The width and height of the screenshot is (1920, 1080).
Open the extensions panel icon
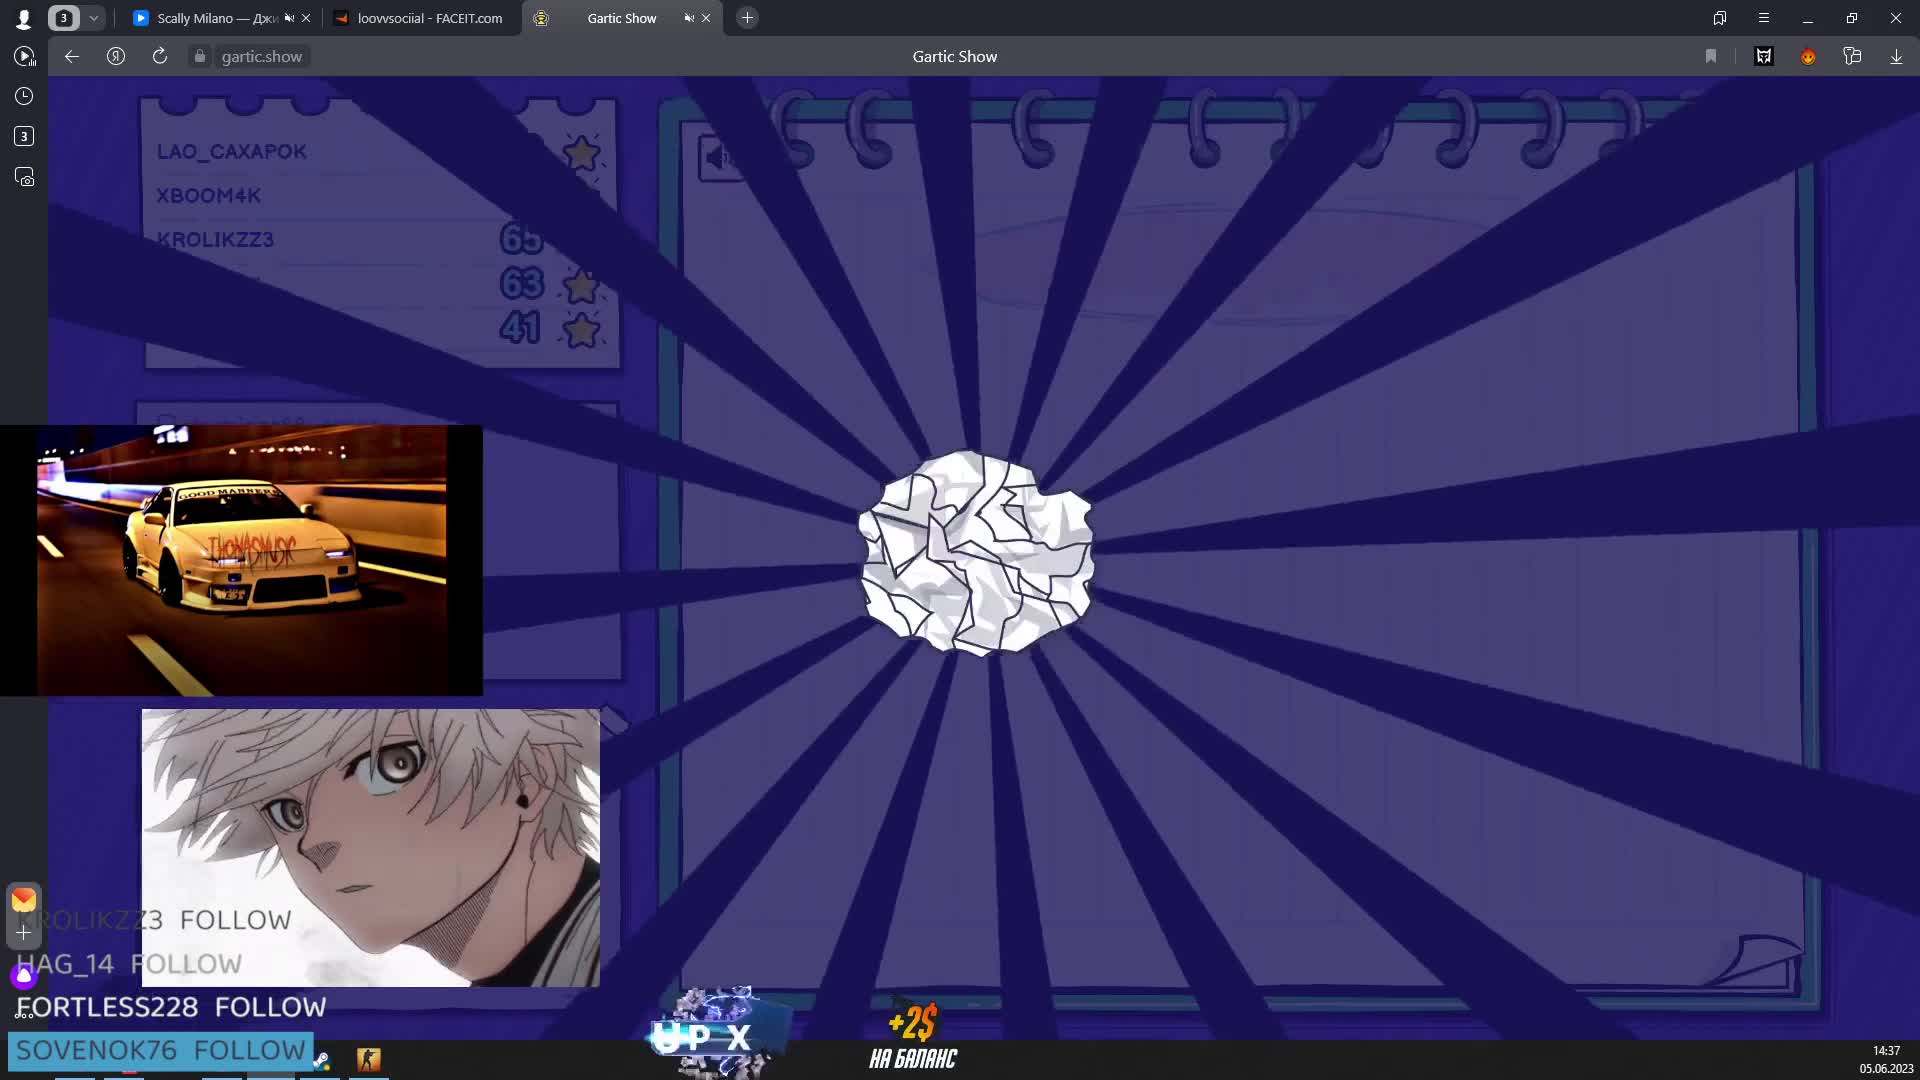[1852, 57]
